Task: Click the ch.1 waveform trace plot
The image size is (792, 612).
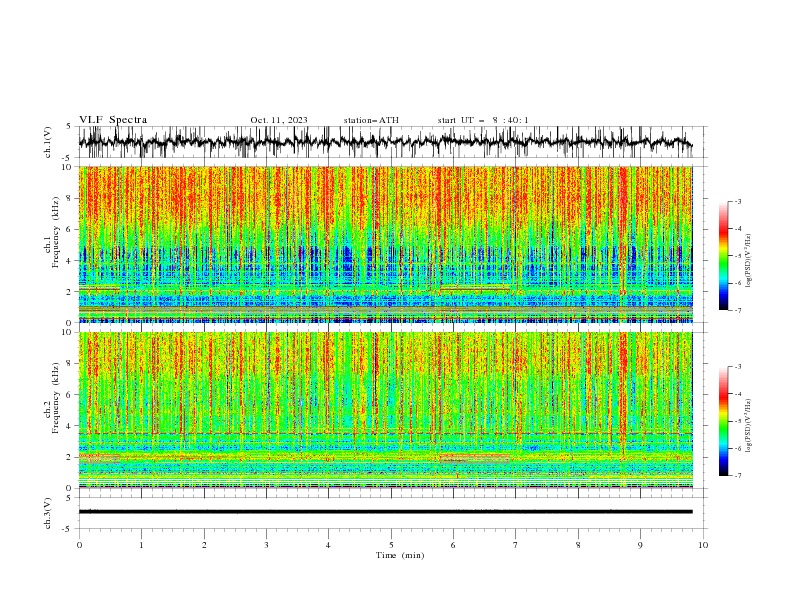Action: click(385, 142)
